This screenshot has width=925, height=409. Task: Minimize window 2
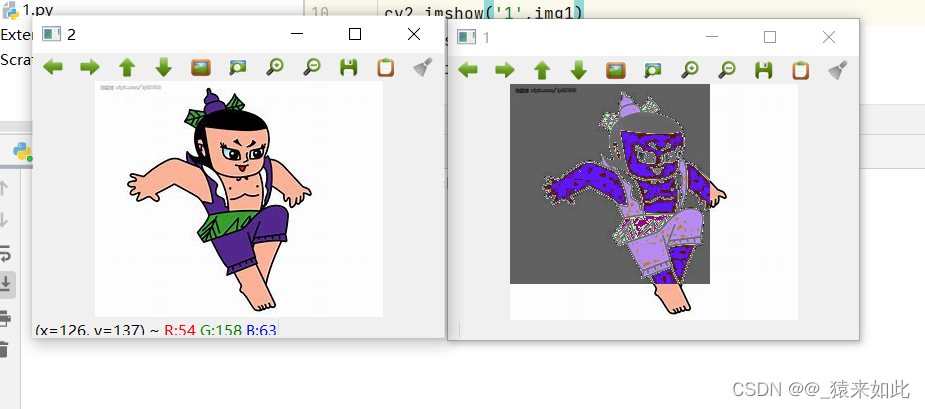(x=297, y=34)
